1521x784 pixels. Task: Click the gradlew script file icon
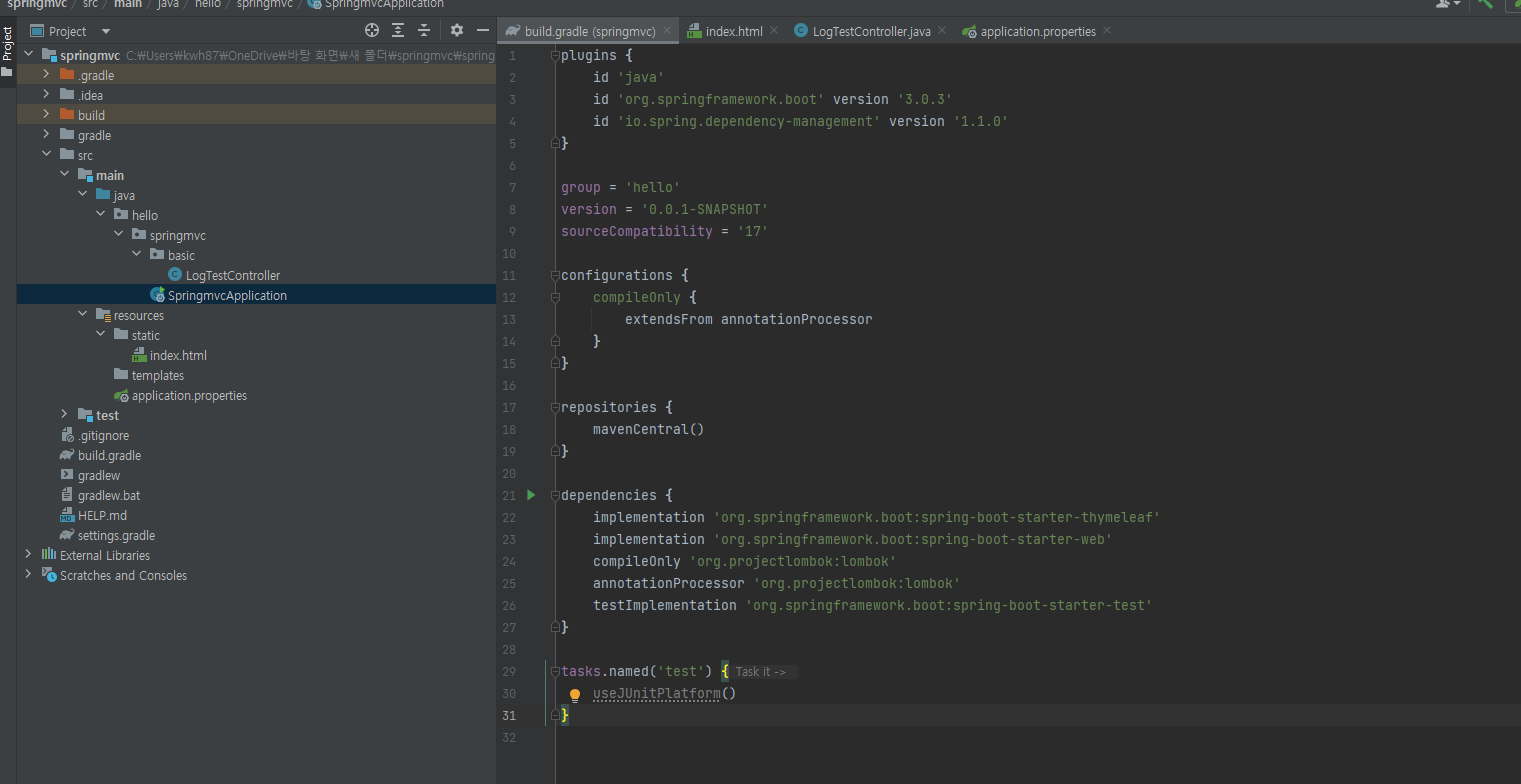tap(67, 475)
